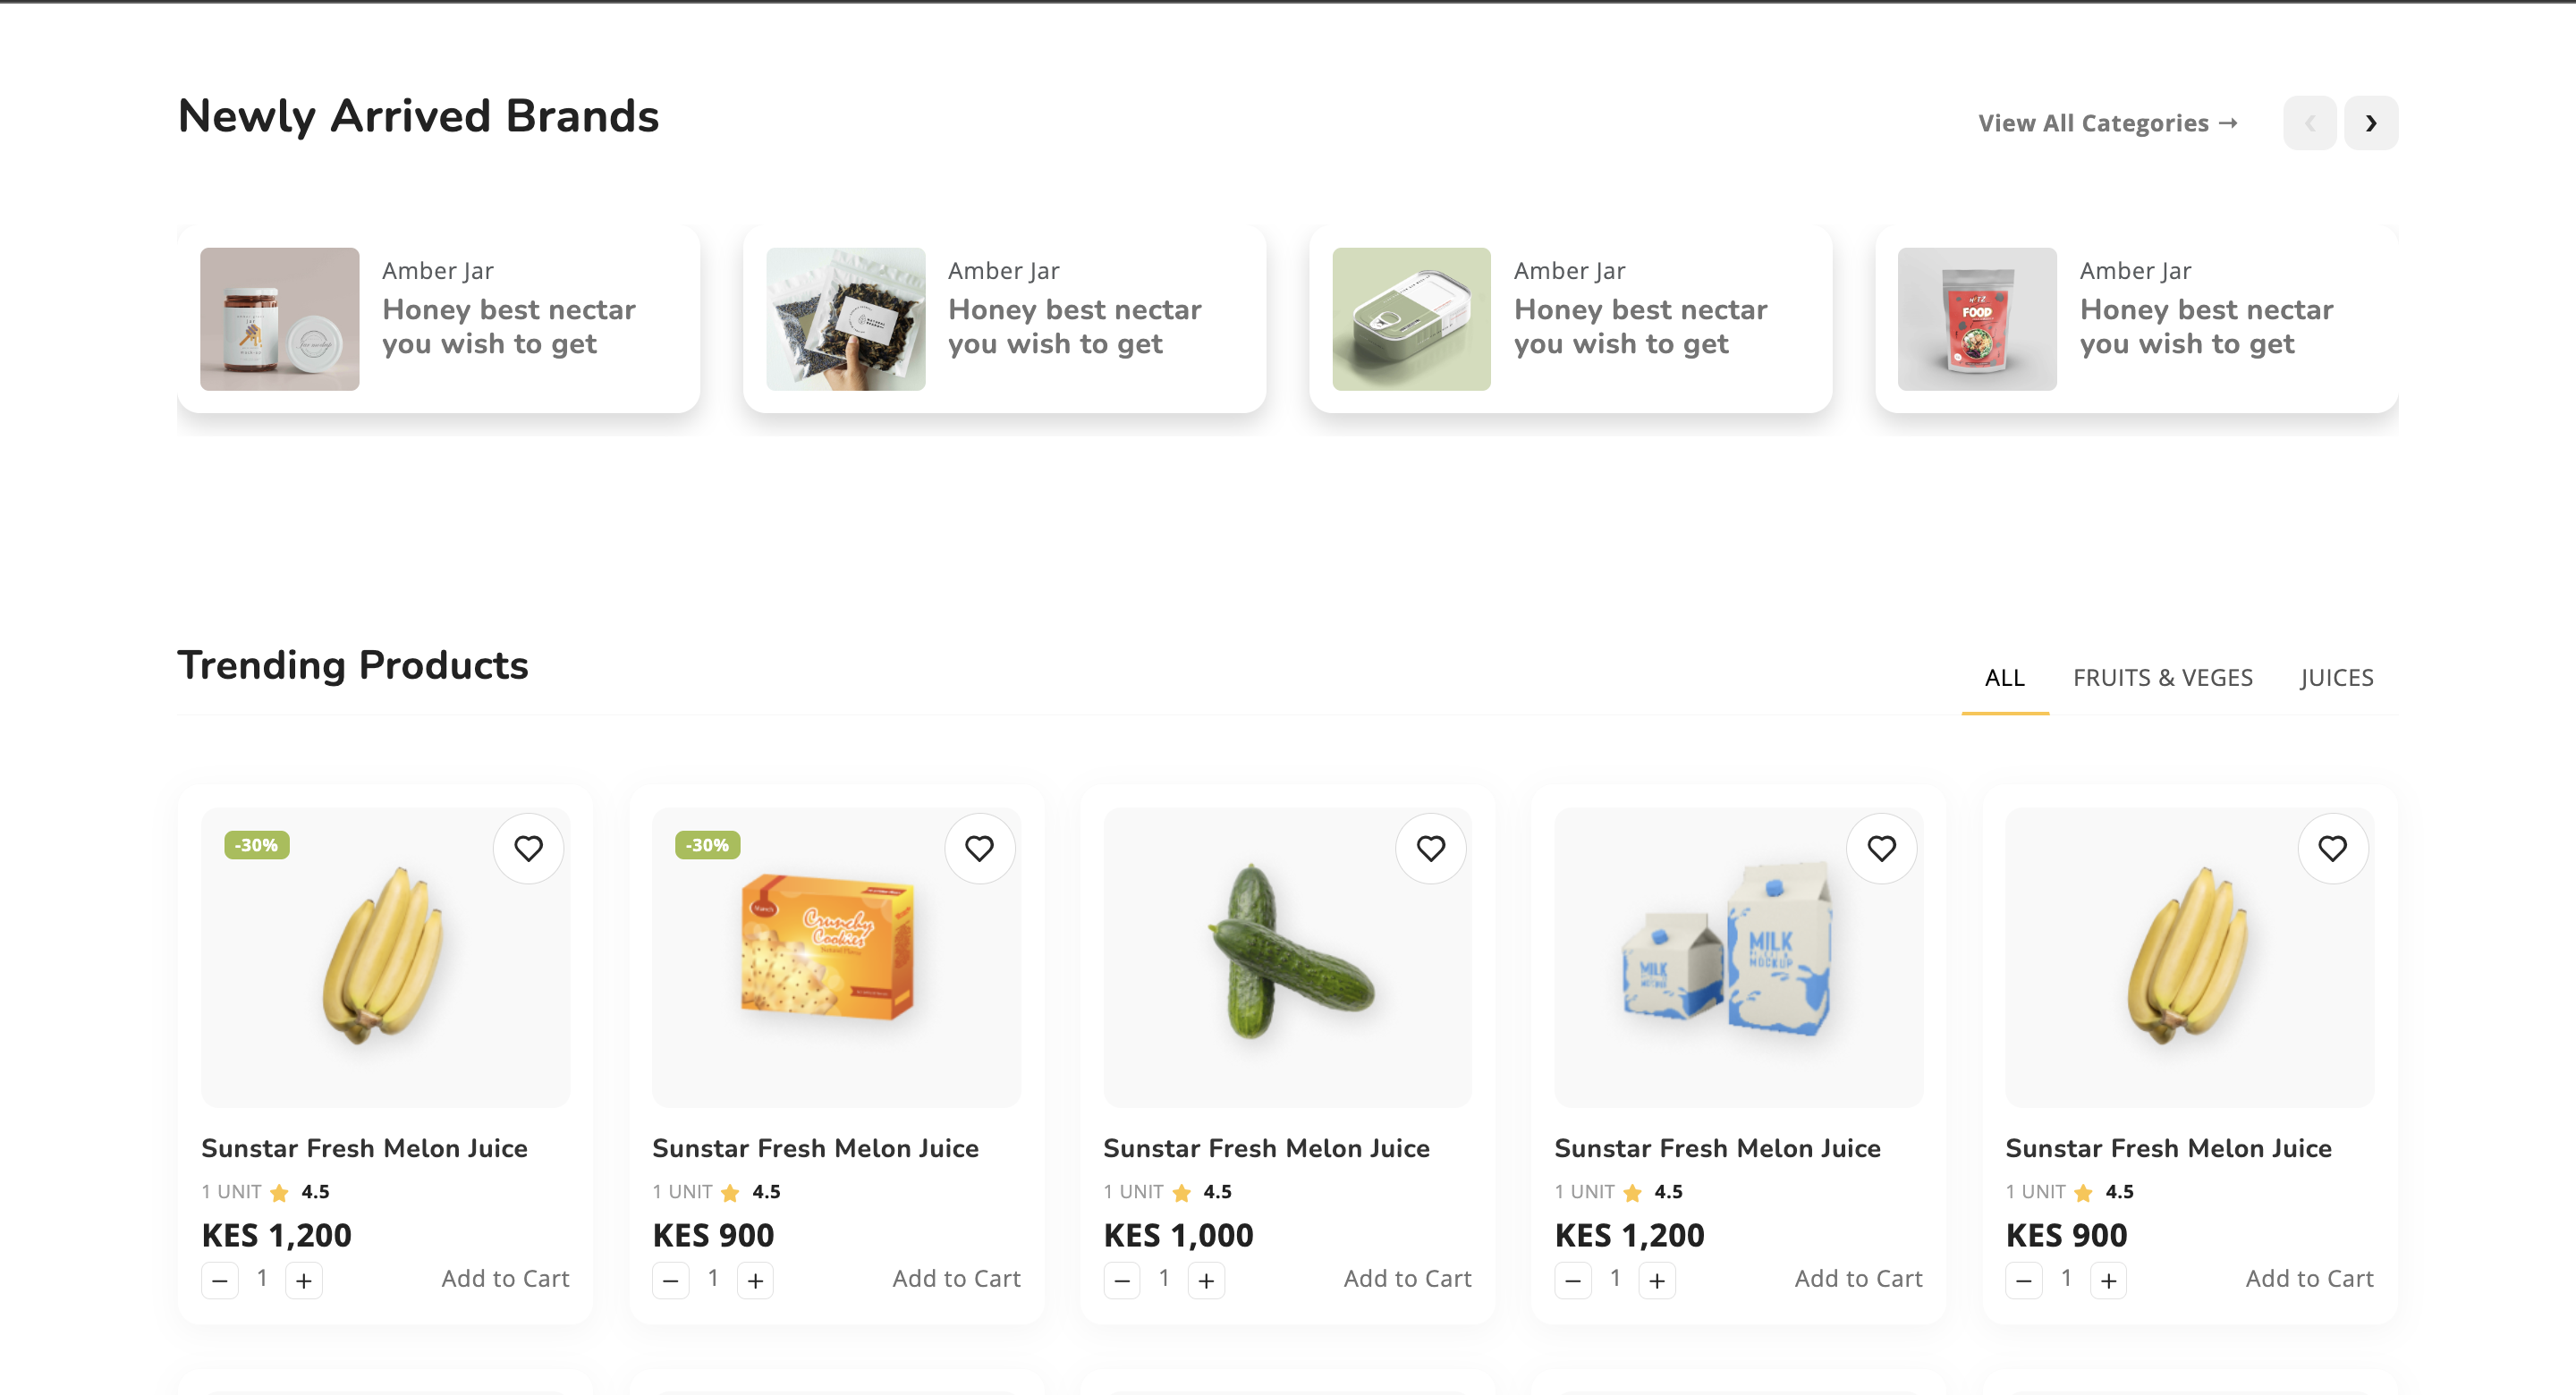Click the next arrow in Newly Arrived Brands

click(x=2370, y=122)
